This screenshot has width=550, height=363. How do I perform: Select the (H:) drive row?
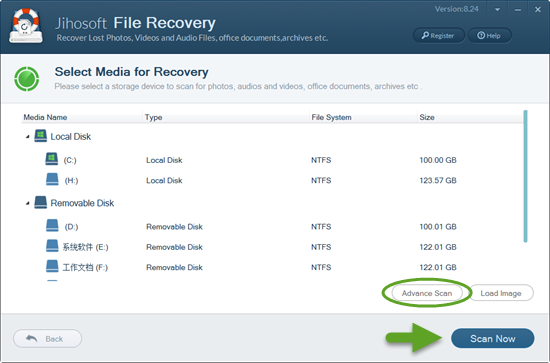click(x=272, y=180)
